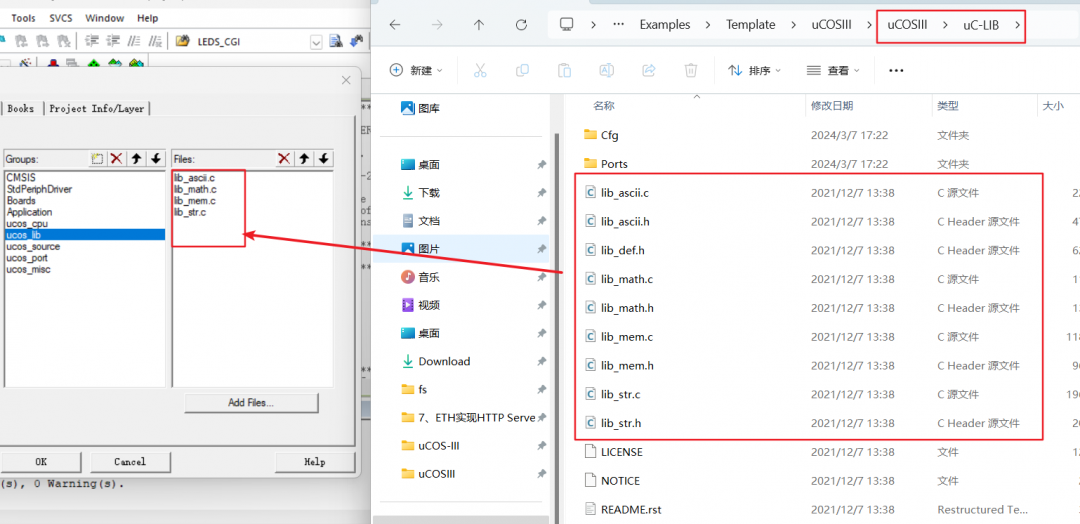The height and width of the screenshot is (524, 1080).
Task: Select the Boards group
Action: [21, 200]
